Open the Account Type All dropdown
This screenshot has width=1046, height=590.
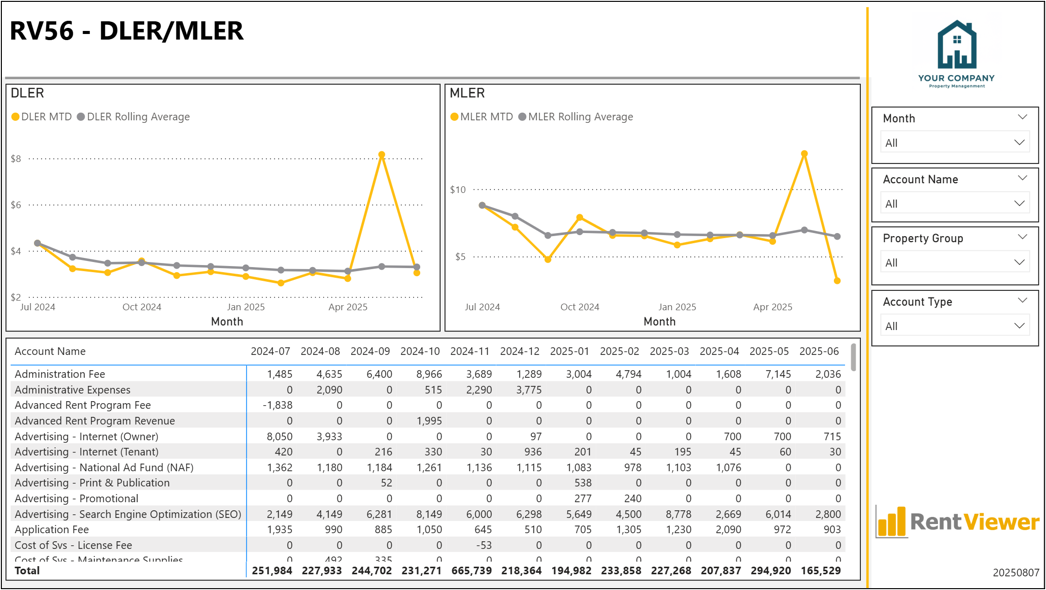[x=955, y=326]
